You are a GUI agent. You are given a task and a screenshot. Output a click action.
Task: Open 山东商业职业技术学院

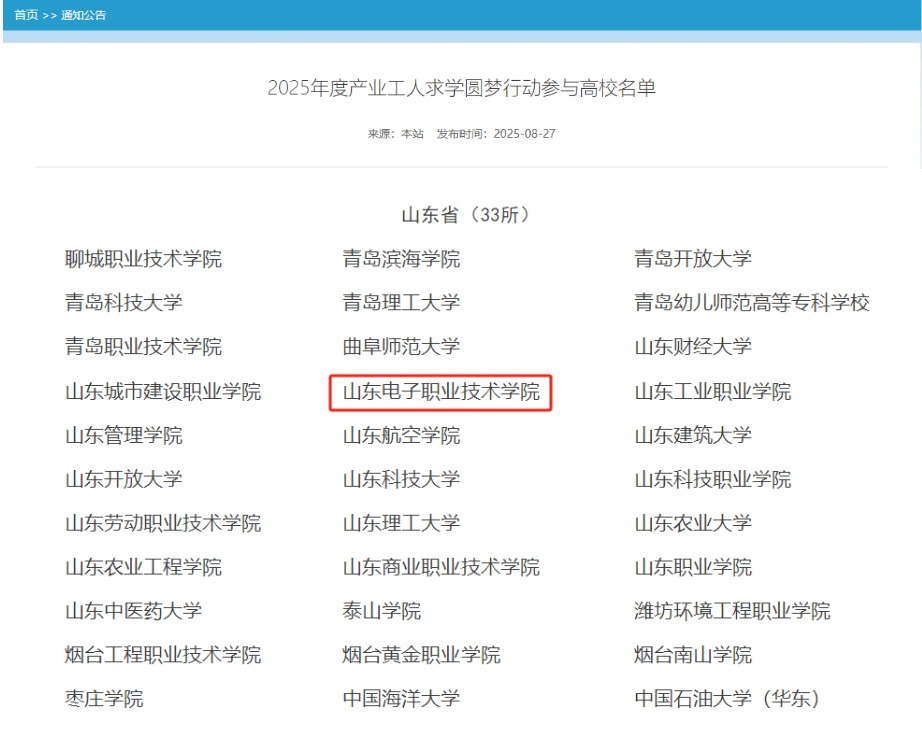click(441, 567)
